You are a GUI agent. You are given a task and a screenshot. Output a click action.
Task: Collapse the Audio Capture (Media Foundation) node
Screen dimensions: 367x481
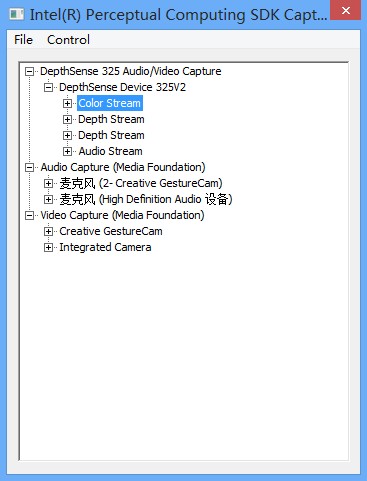pos(30,167)
